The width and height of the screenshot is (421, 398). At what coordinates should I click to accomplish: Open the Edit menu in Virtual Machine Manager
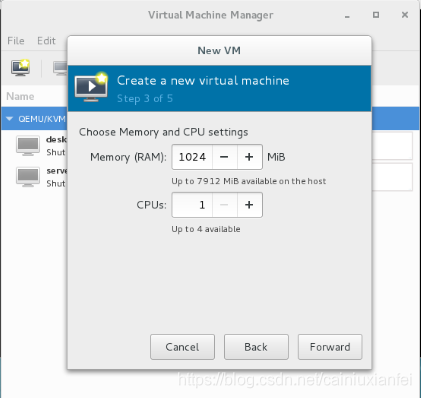[46, 41]
